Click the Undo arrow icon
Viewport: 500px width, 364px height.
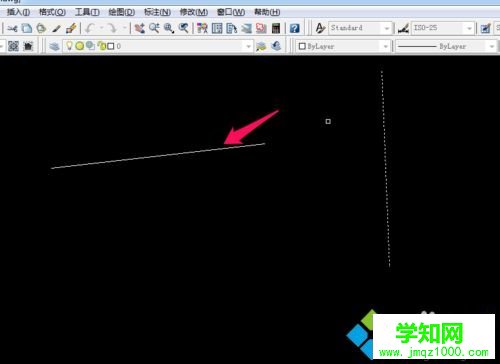point(90,28)
